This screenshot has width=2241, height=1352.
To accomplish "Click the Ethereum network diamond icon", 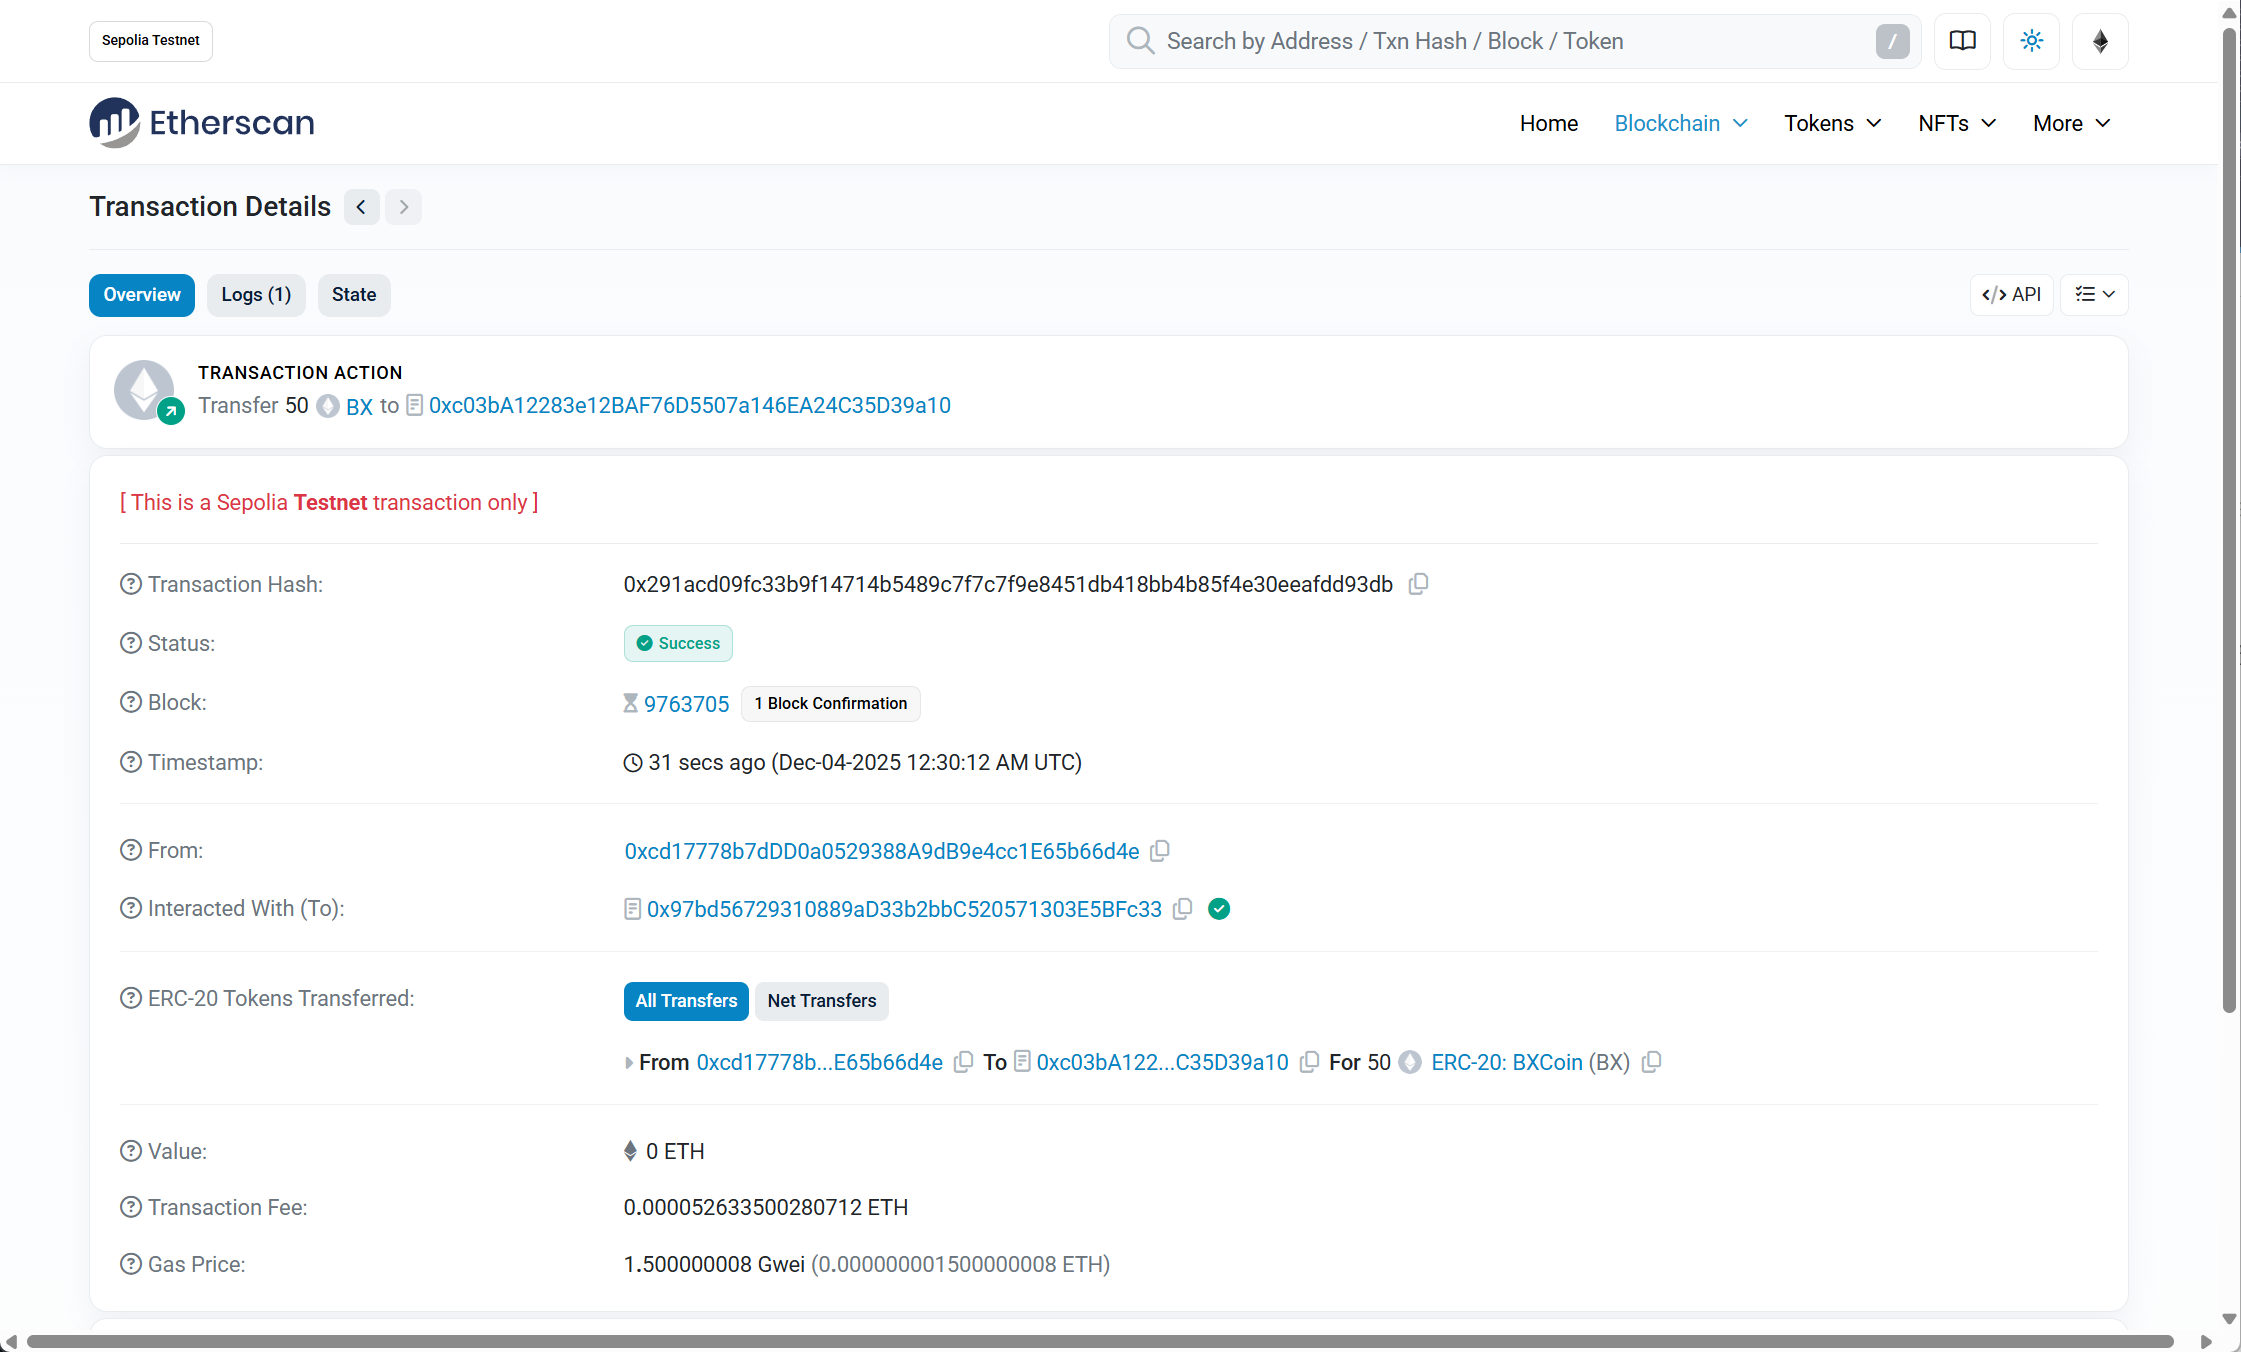I will click(x=2100, y=41).
